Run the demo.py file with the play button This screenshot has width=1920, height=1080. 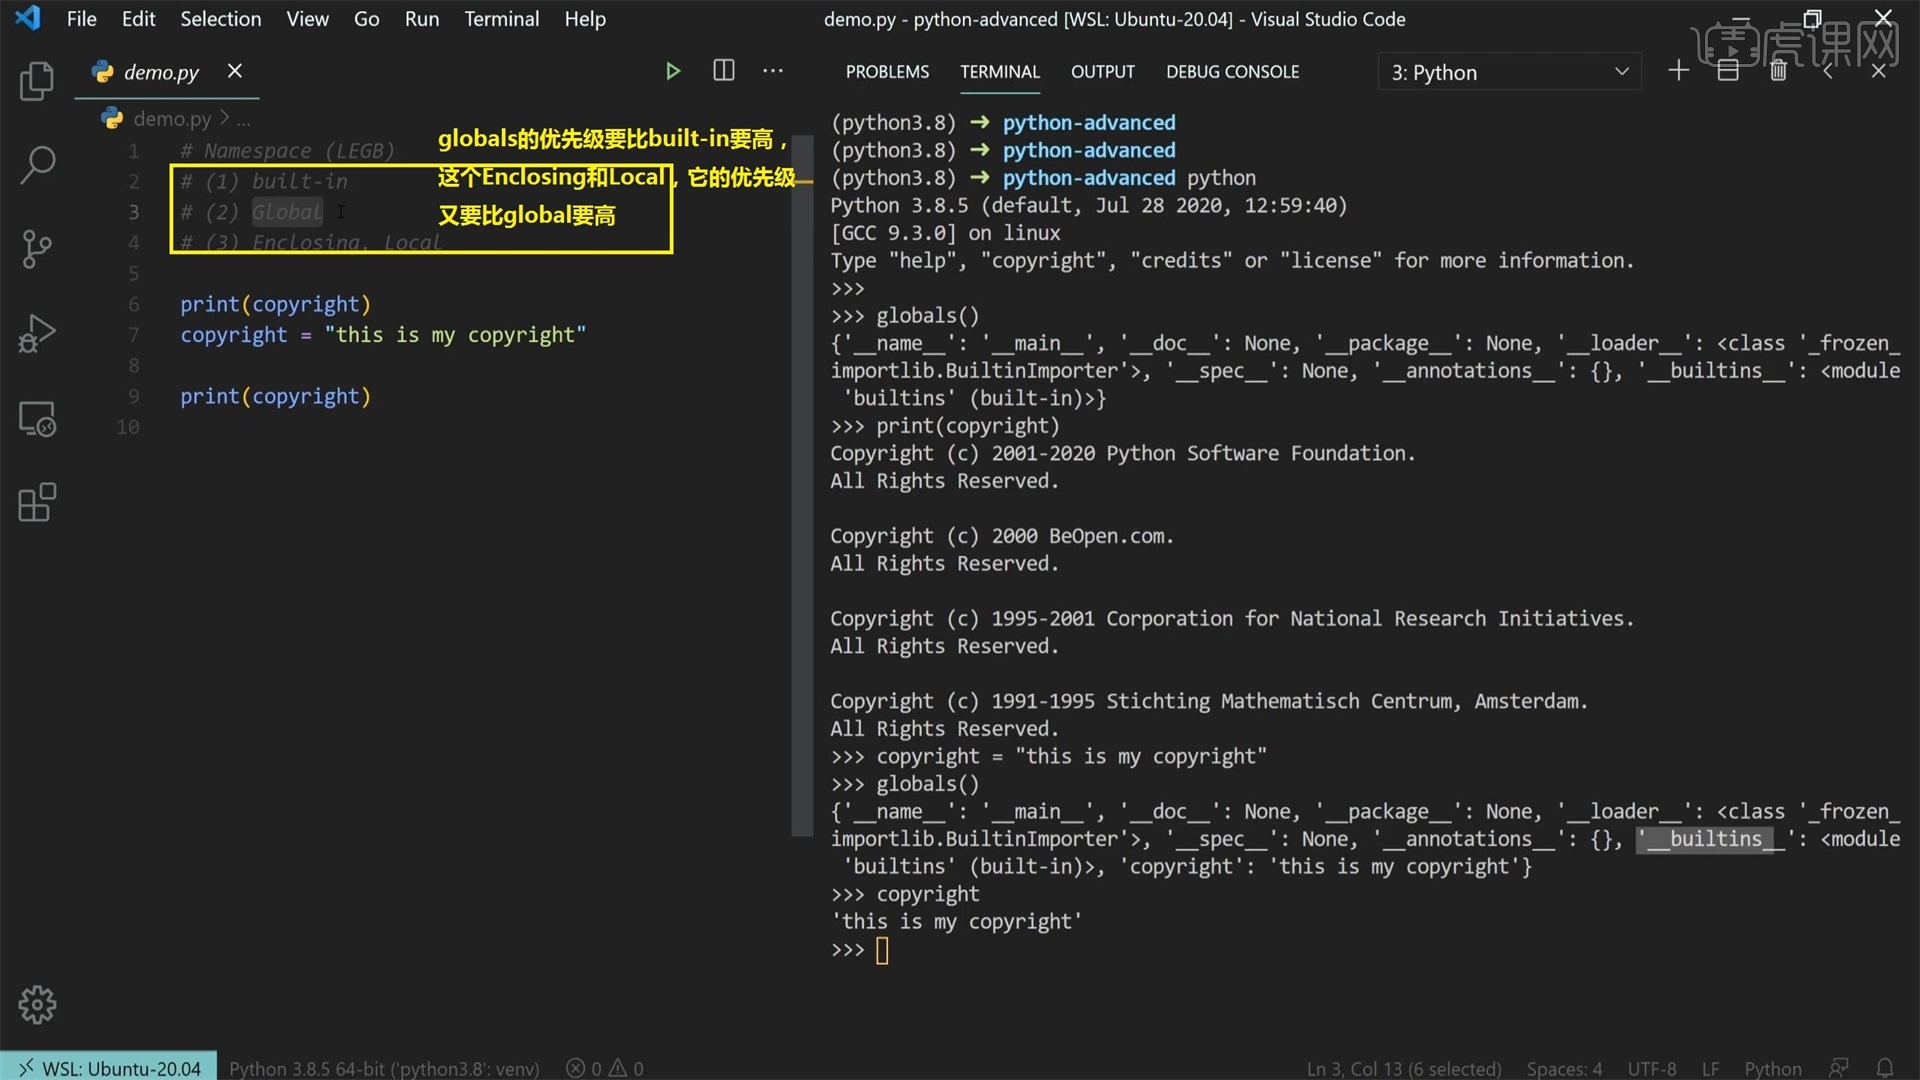[673, 70]
